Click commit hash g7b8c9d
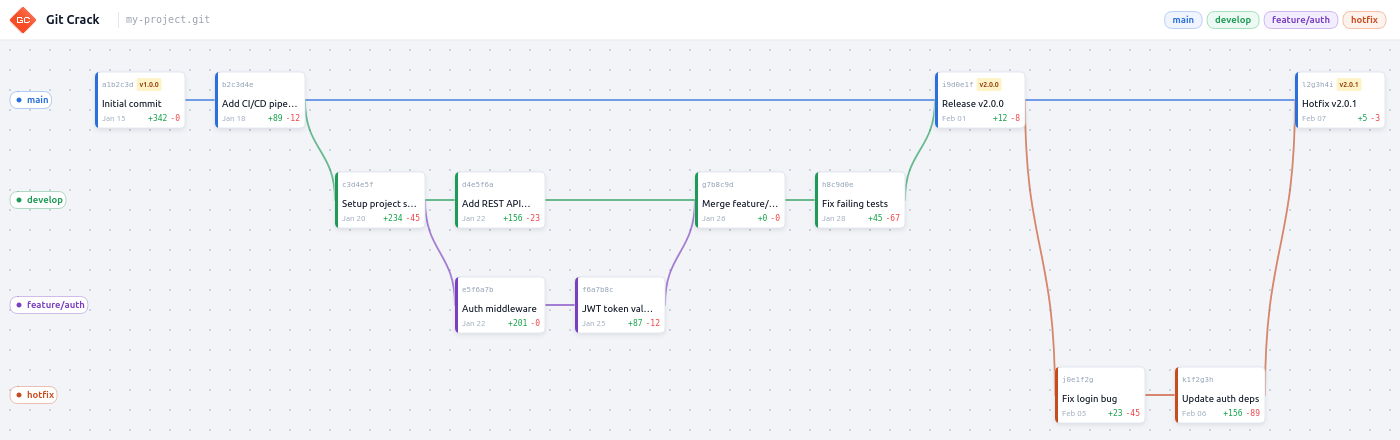The height and width of the screenshot is (440, 1400). pos(718,185)
